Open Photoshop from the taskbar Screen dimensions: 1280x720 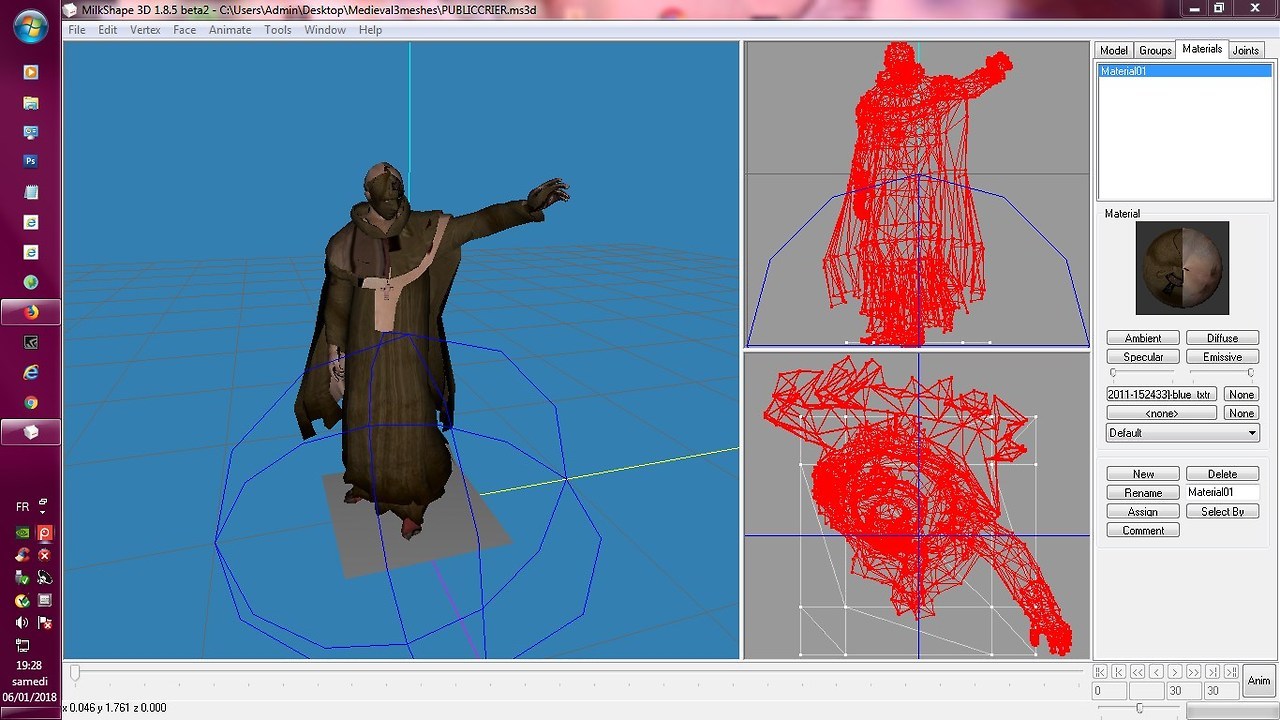pyautogui.click(x=30, y=160)
